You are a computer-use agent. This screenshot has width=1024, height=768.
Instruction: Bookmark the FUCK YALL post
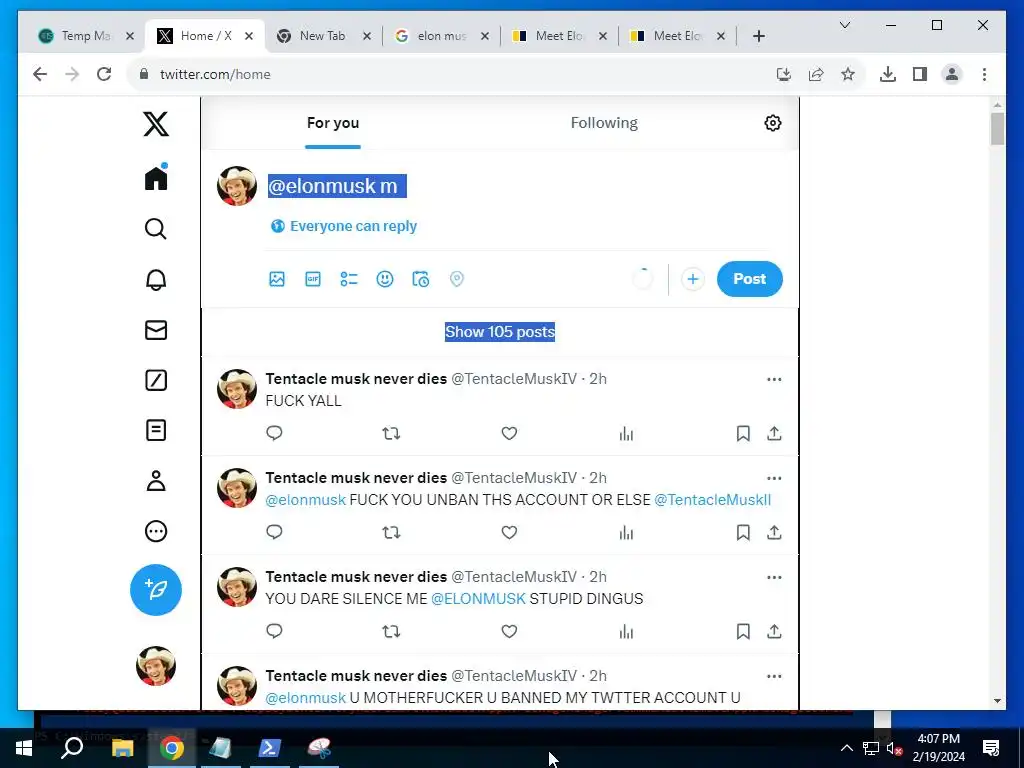(743, 433)
